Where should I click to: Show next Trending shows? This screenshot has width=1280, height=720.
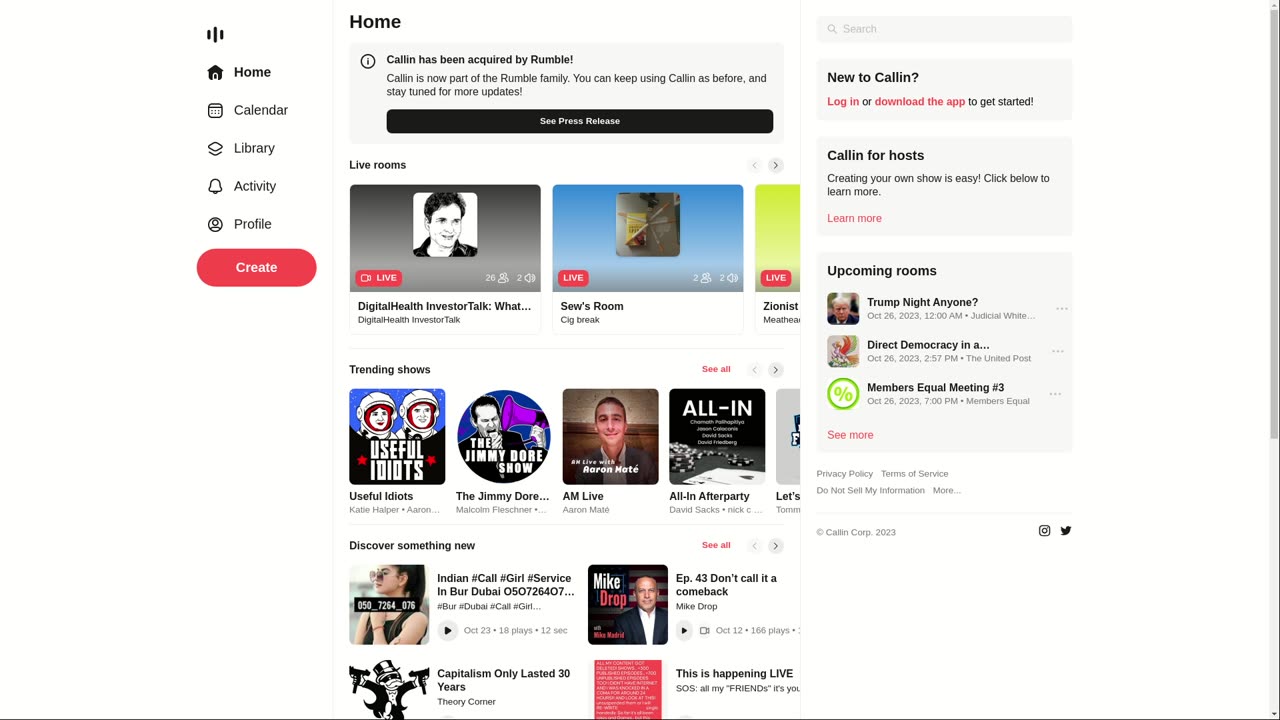click(775, 370)
